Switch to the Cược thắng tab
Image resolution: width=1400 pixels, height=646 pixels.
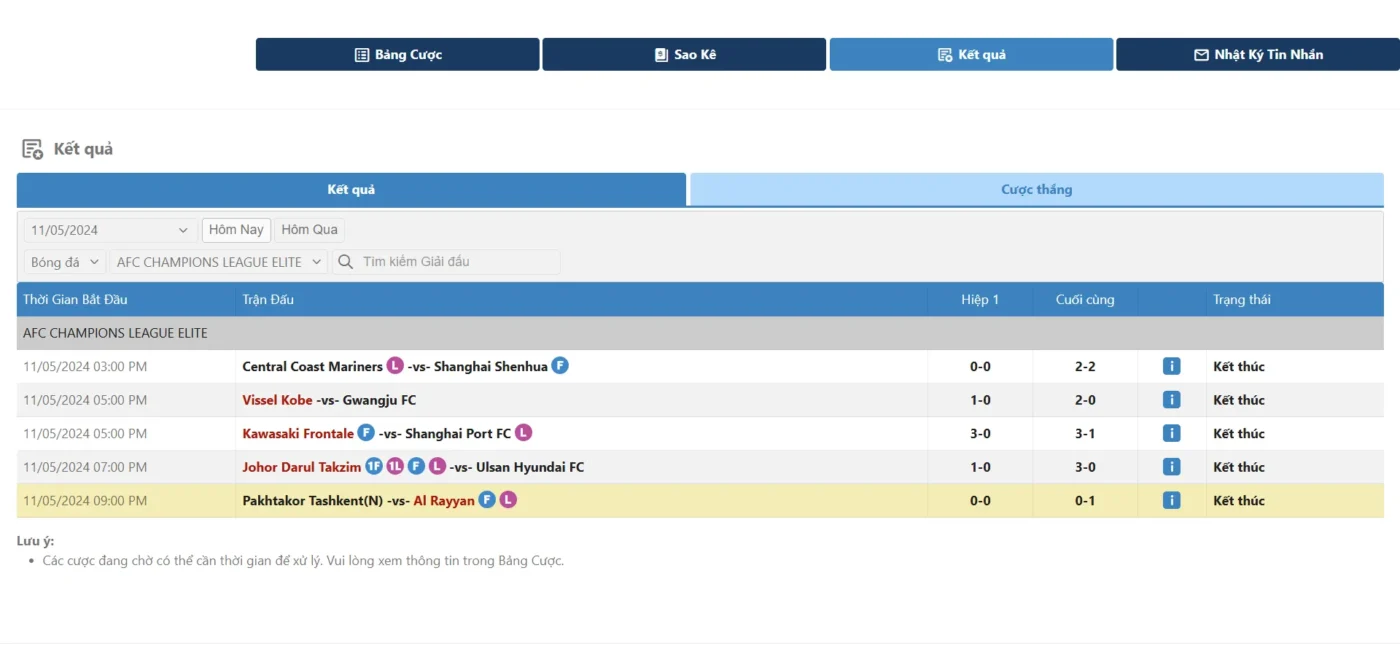(1036, 190)
